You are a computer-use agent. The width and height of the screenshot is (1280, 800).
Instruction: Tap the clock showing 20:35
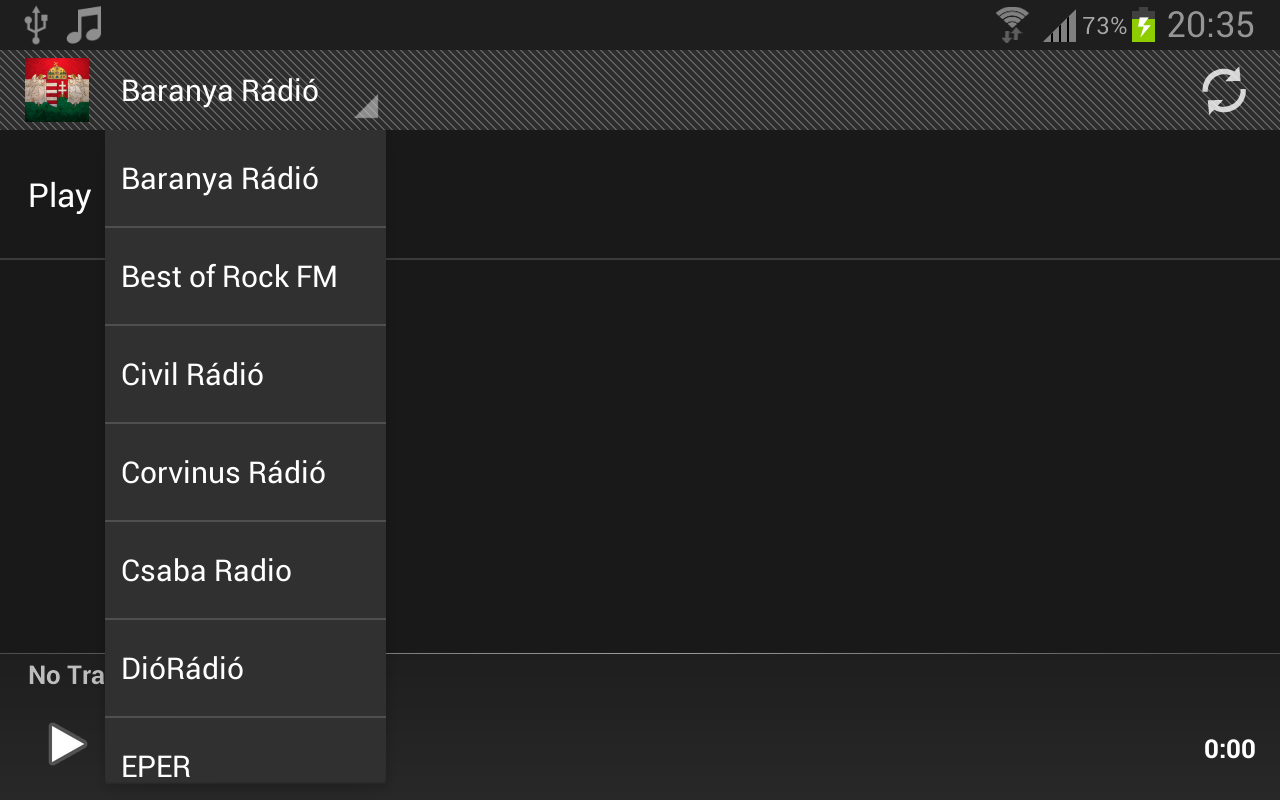click(1210, 25)
